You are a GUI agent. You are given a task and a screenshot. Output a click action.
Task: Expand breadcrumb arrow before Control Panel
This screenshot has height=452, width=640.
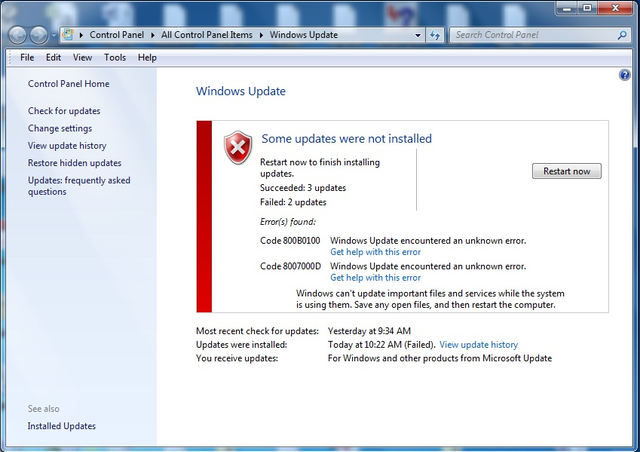click(x=81, y=35)
